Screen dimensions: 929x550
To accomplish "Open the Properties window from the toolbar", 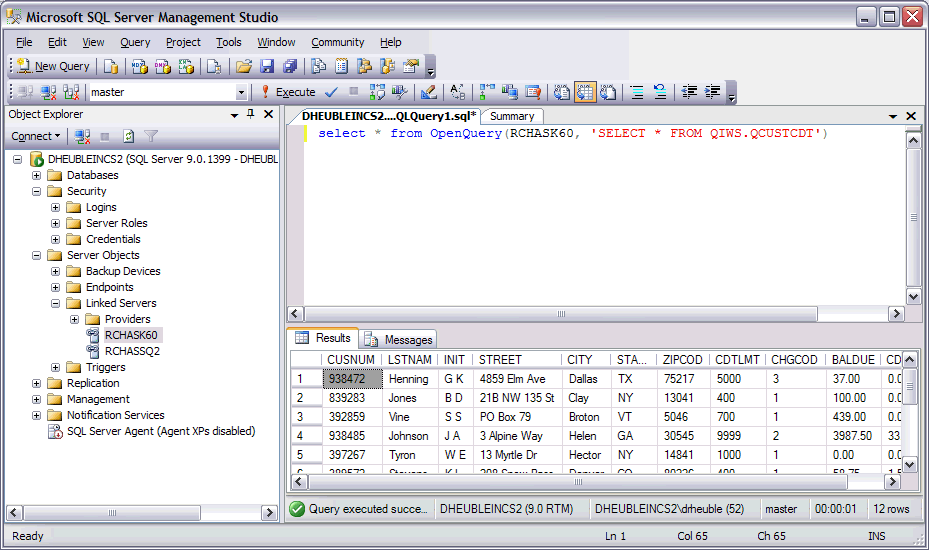I will 411,66.
